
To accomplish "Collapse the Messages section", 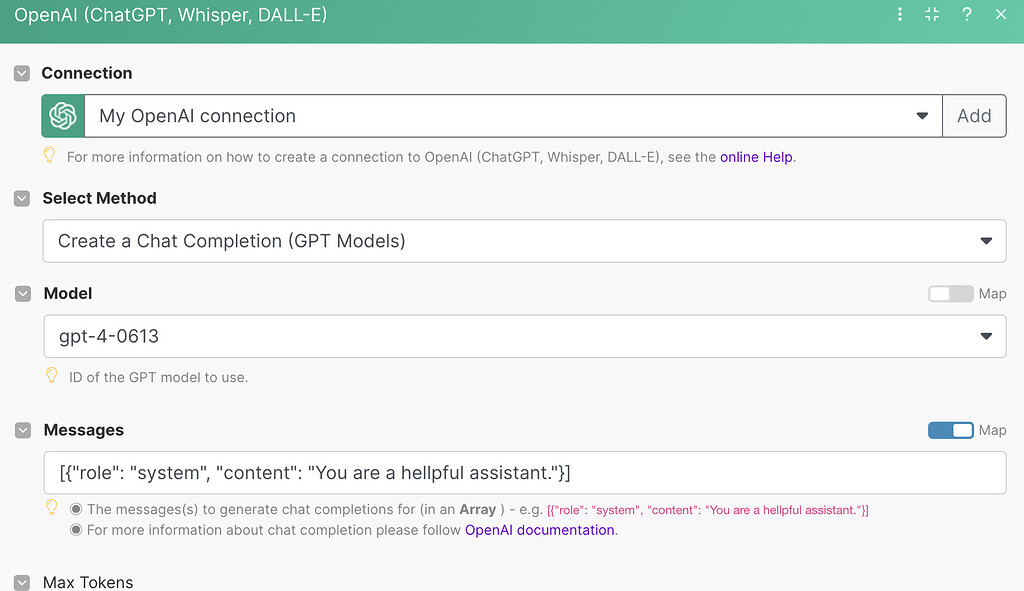I will [x=21, y=430].
